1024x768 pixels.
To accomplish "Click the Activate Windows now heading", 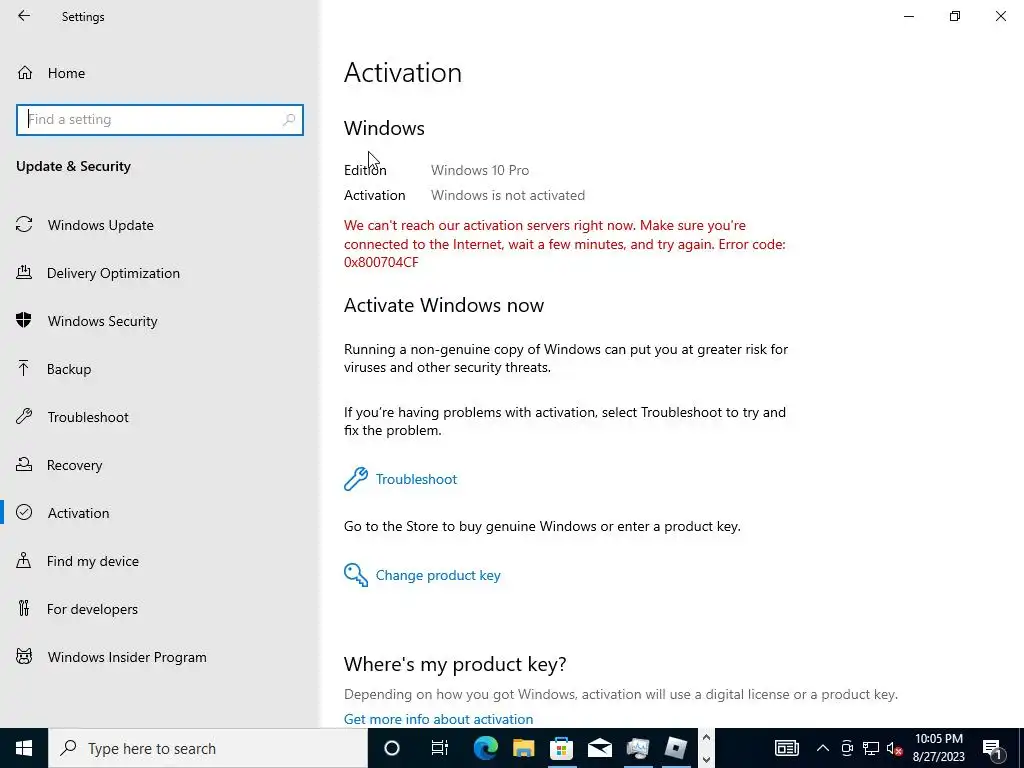I will point(444,306).
